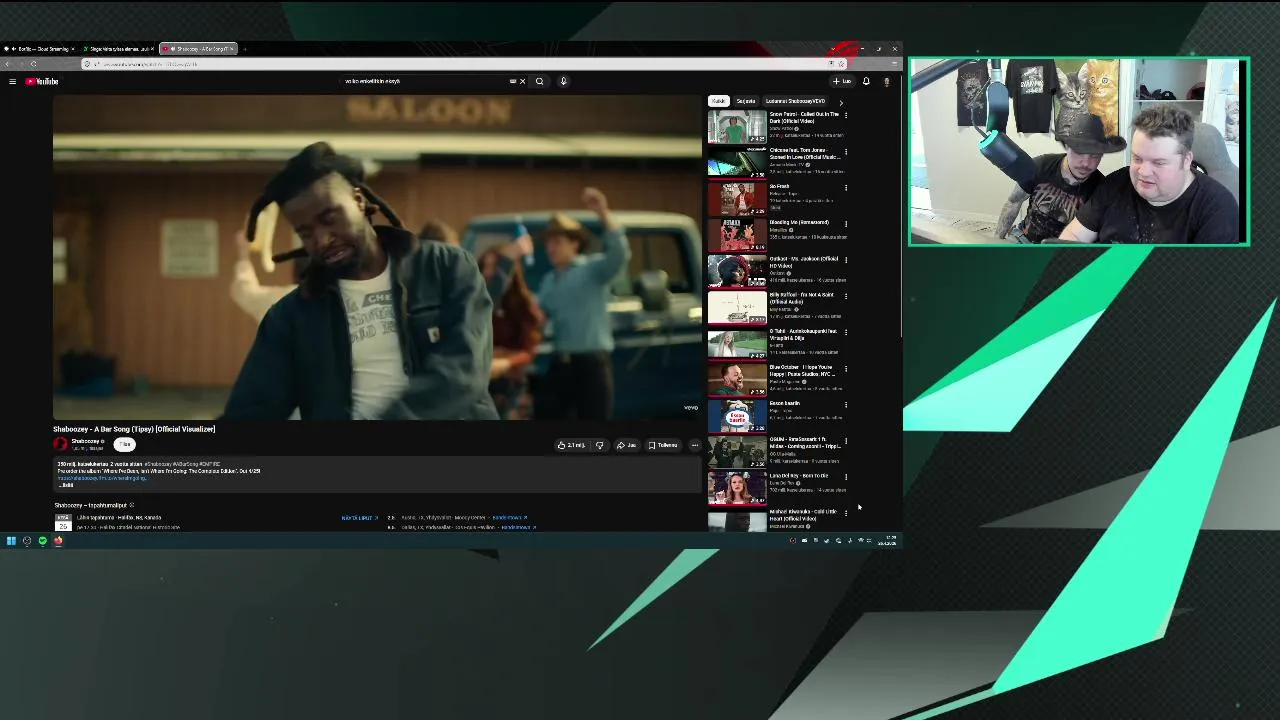Open the Windows Start menu
This screenshot has width=1280, height=720.
(11, 541)
